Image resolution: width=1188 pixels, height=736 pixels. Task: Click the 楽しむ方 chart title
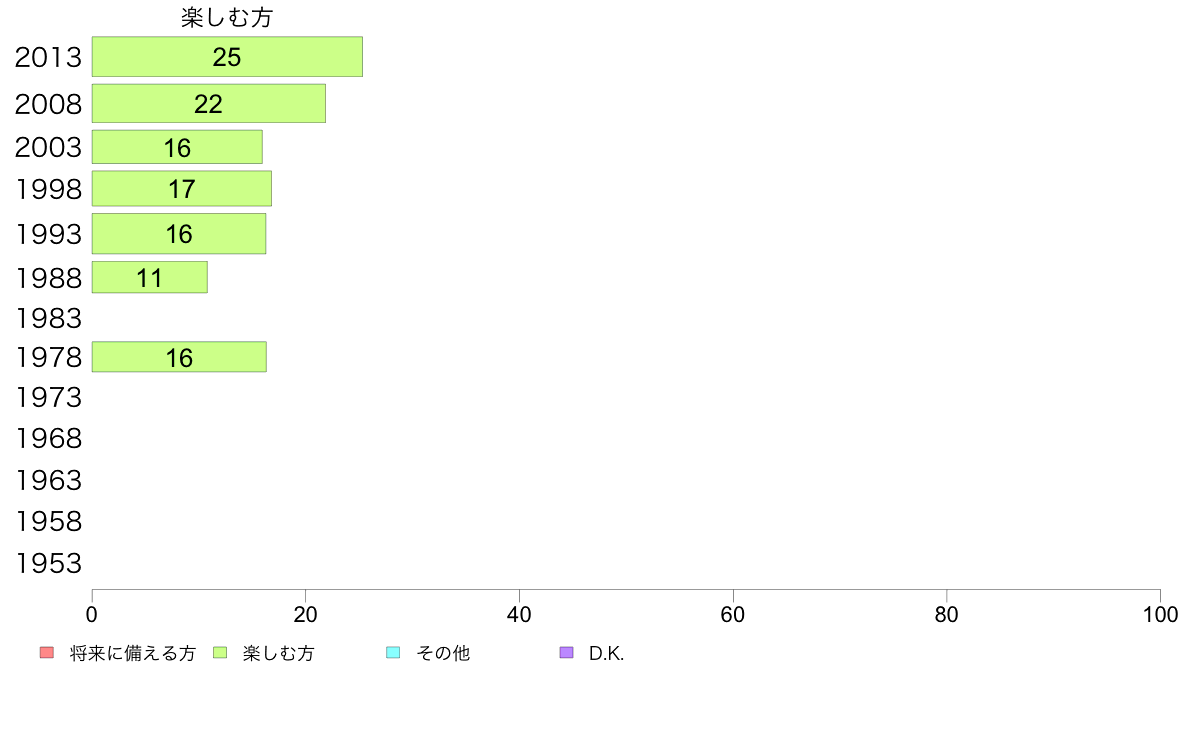(x=227, y=17)
